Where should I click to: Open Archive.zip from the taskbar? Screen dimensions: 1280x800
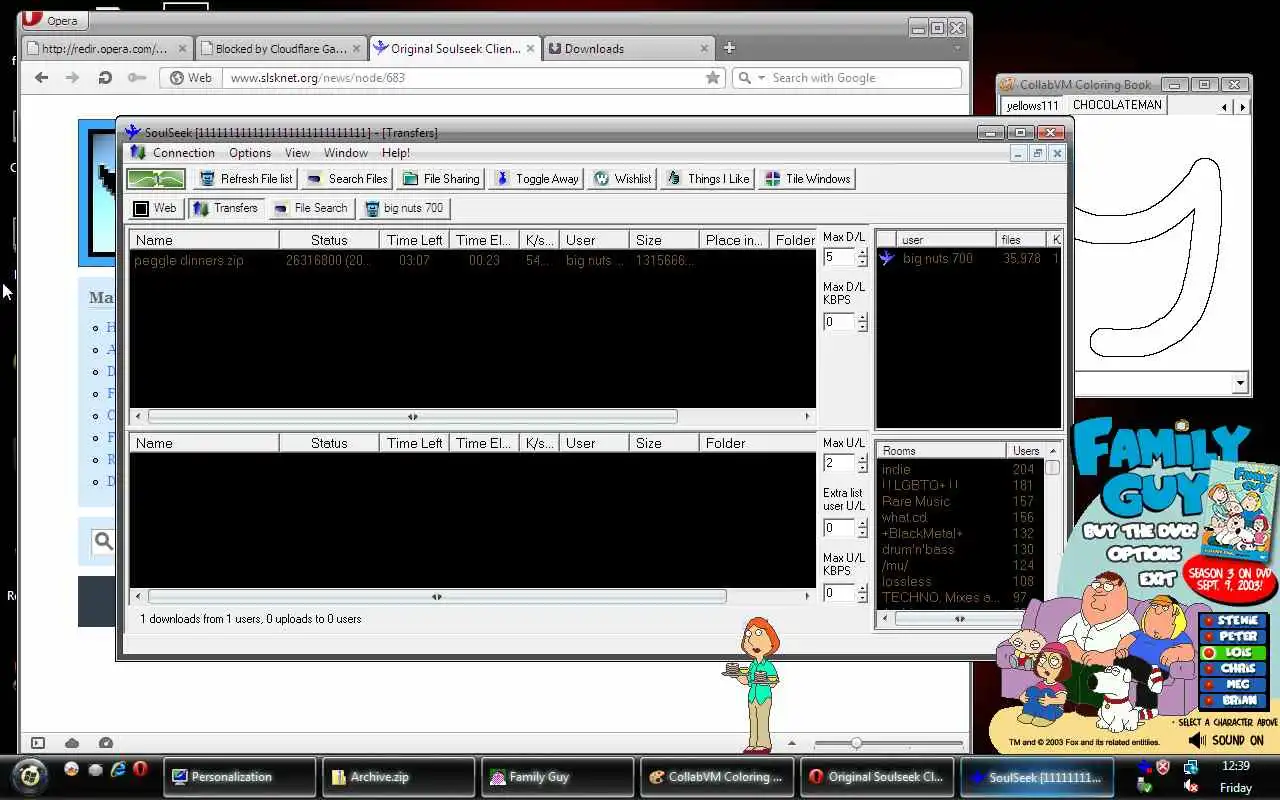click(398, 777)
